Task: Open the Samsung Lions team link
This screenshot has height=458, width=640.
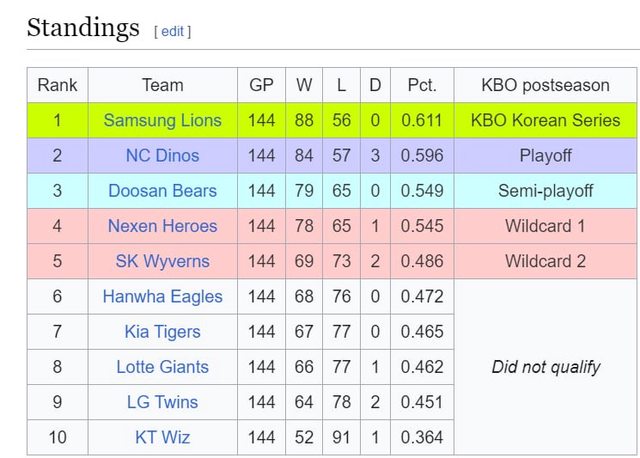Action: click(x=162, y=120)
